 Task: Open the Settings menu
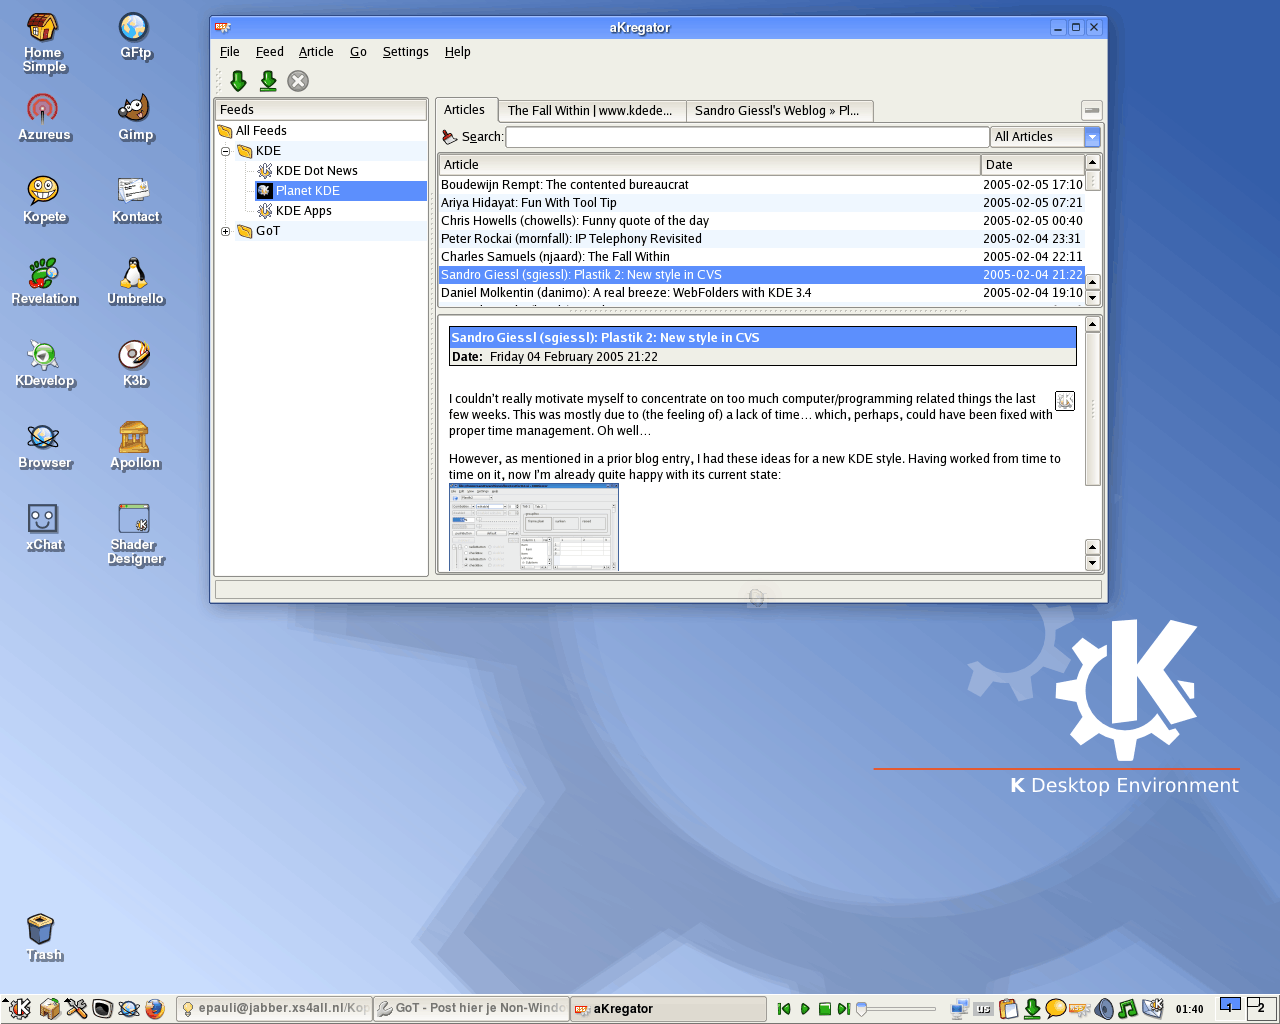tap(406, 52)
